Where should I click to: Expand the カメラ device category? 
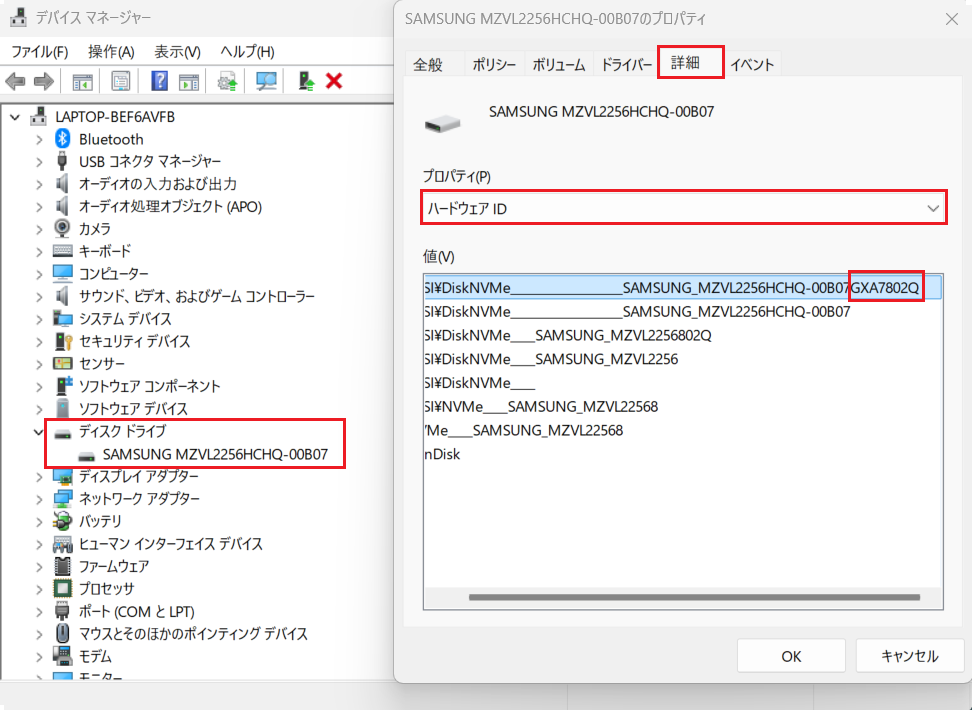40,229
